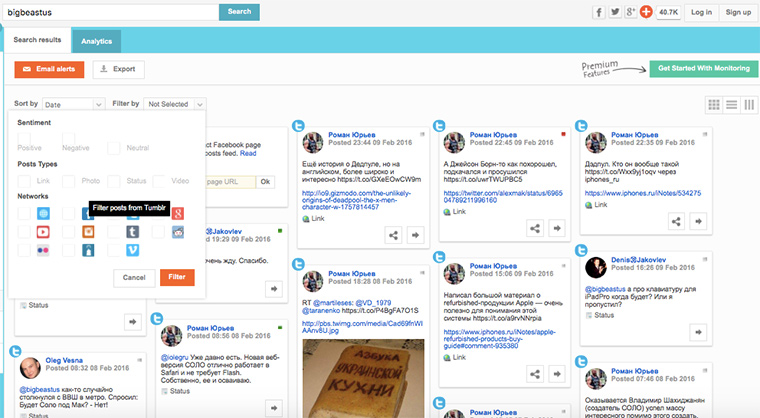The width and height of the screenshot is (760, 418).
Task: Click the Twitter share icon in header
Action: [x=615, y=12]
